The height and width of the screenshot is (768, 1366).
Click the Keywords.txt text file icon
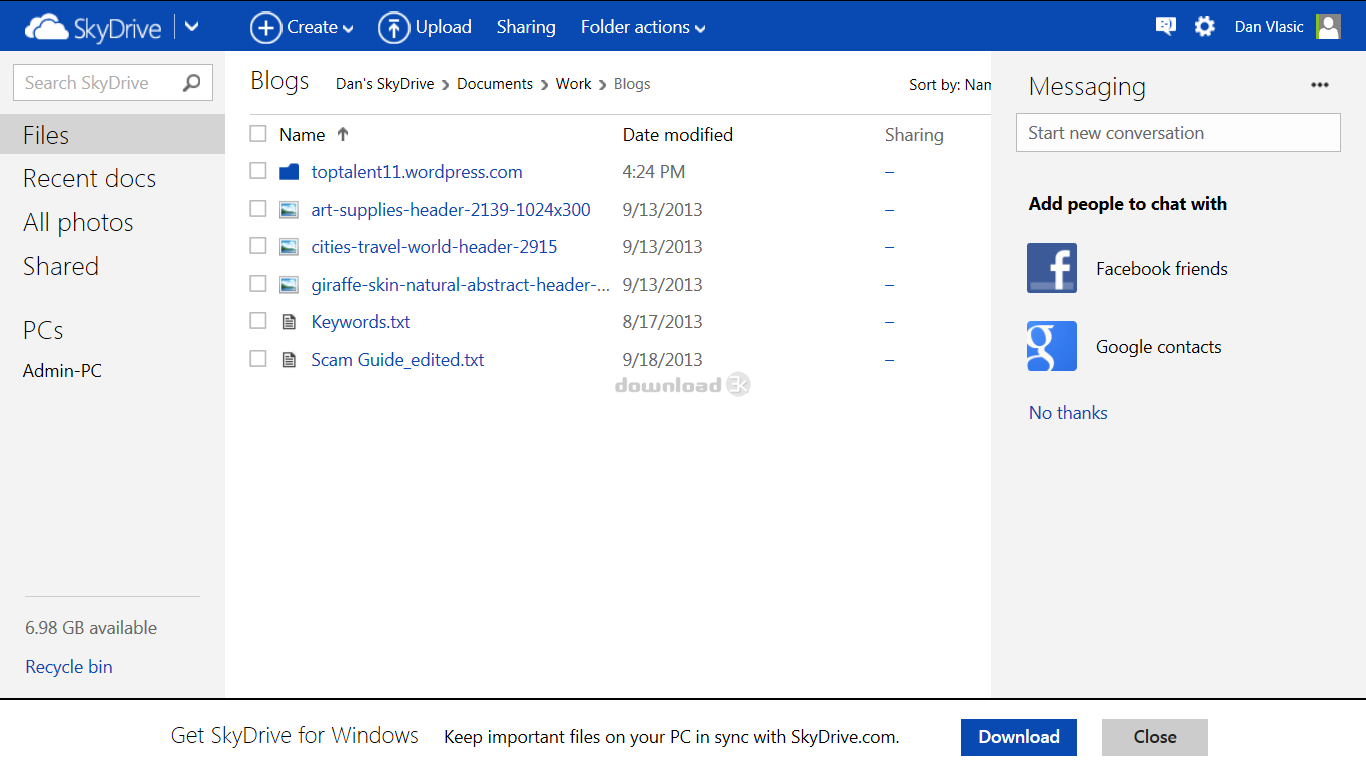point(289,322)
